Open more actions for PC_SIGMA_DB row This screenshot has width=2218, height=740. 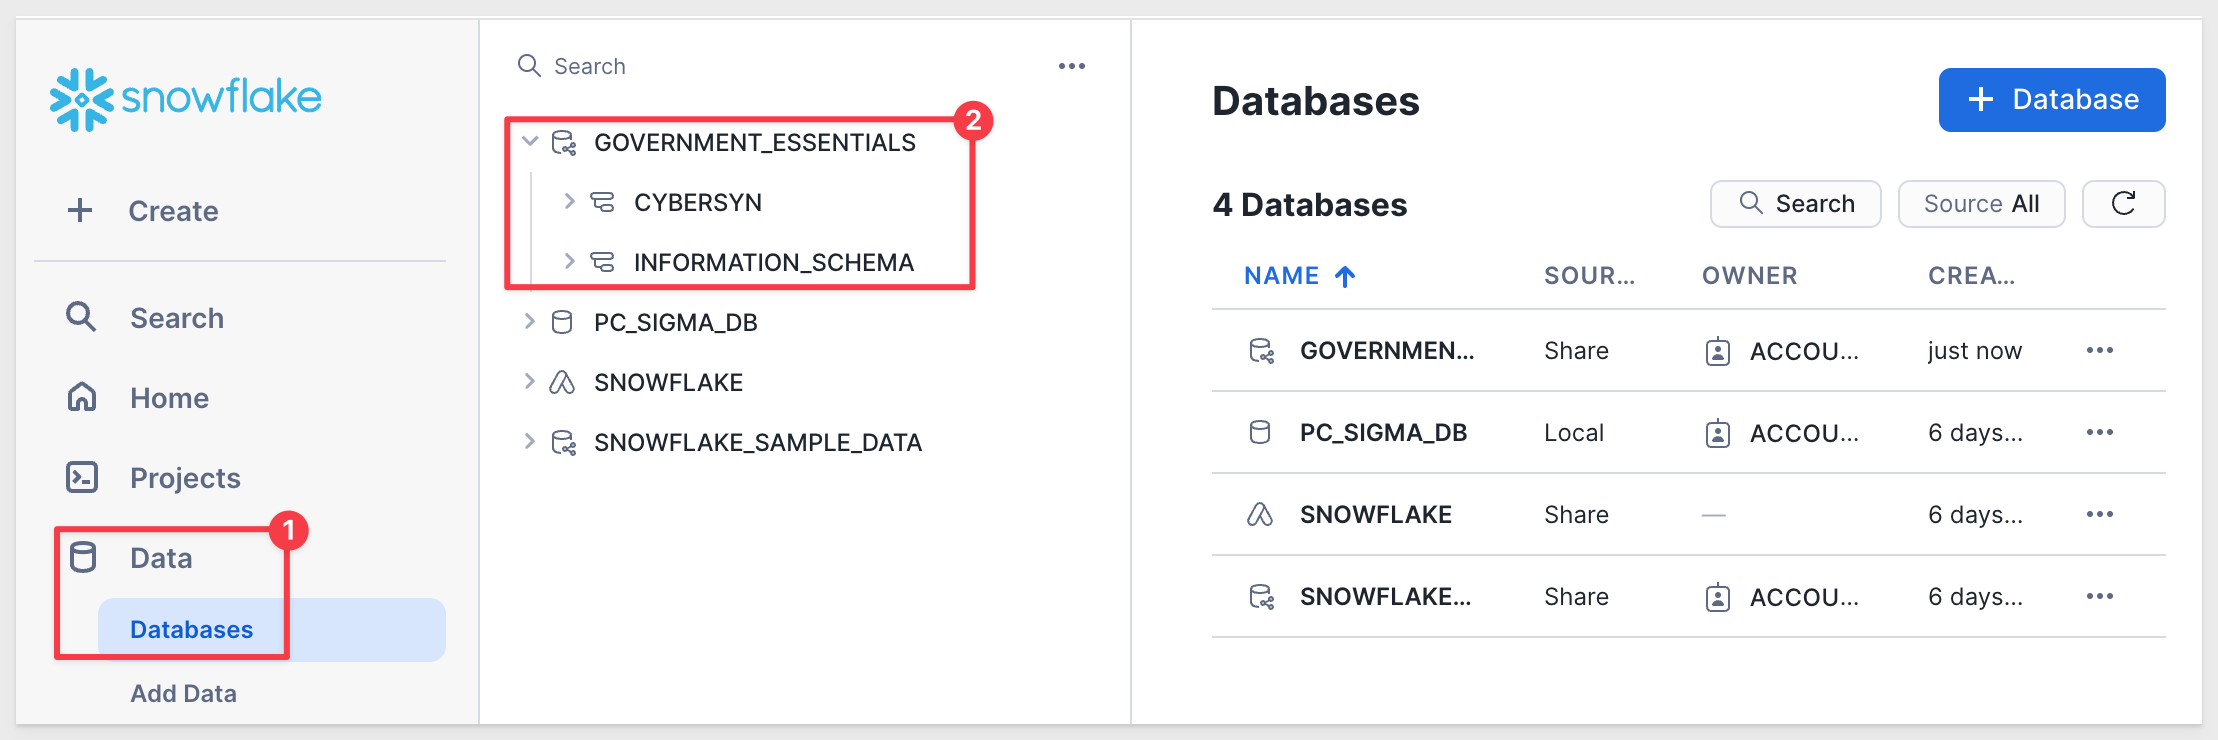point(2100,432)
